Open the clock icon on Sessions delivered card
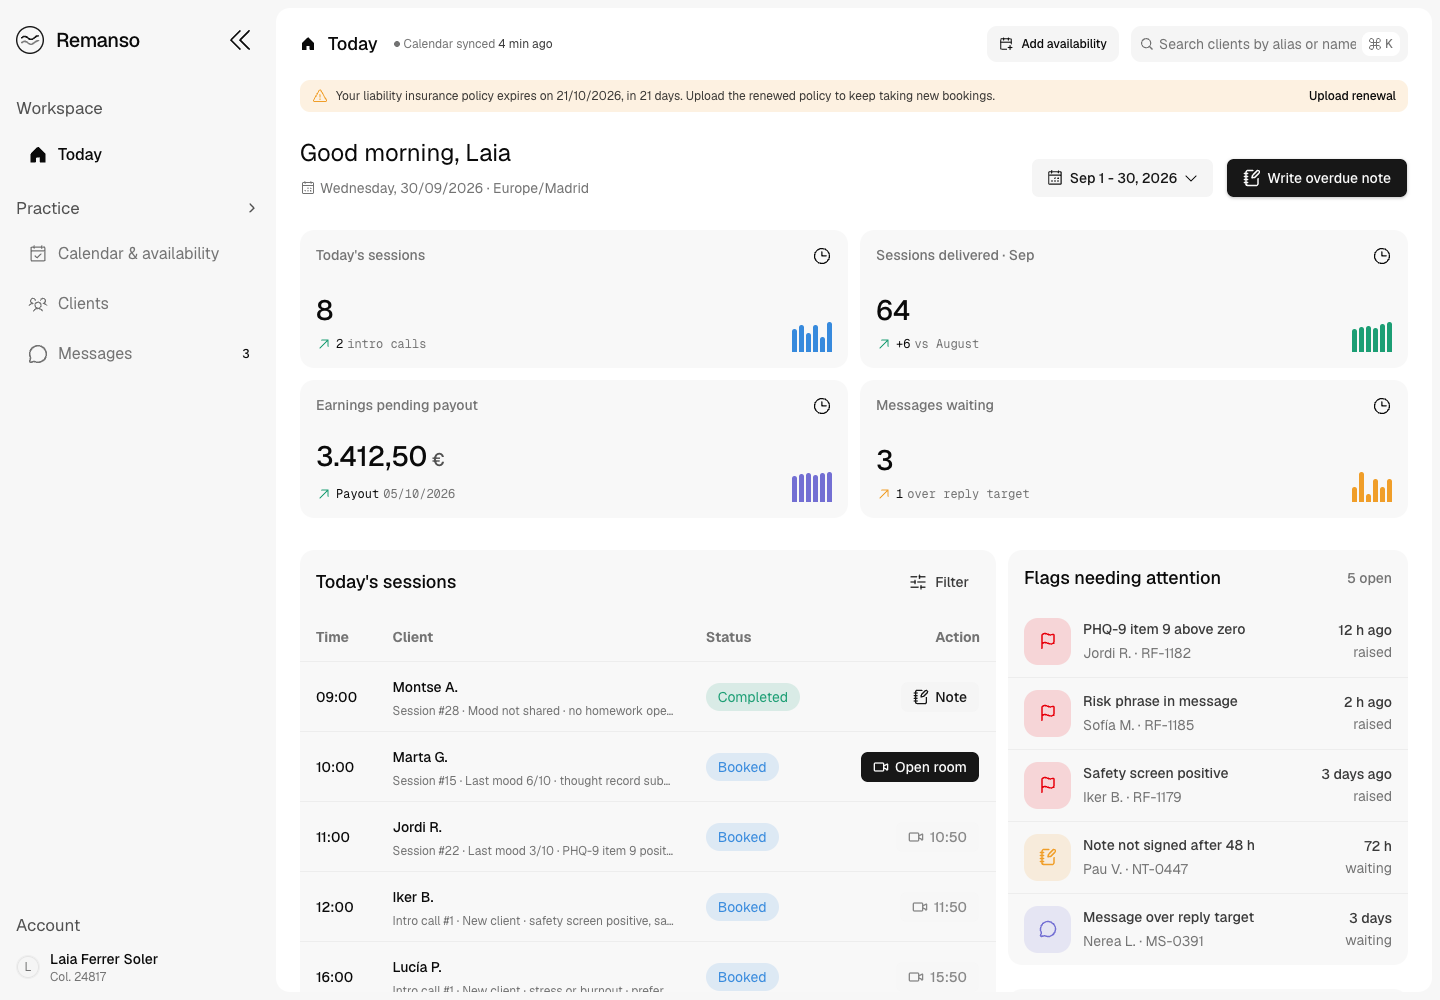 [1382, 256]
